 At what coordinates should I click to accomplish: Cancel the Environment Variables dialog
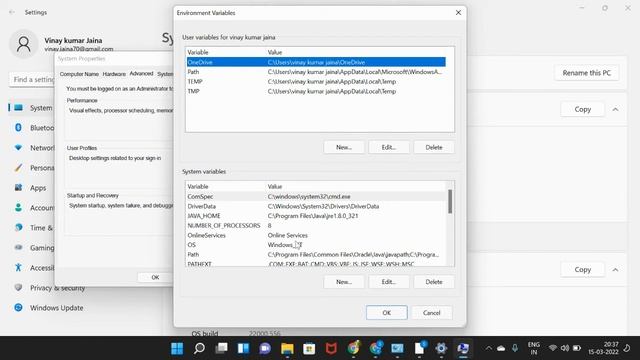click(431, 313)
